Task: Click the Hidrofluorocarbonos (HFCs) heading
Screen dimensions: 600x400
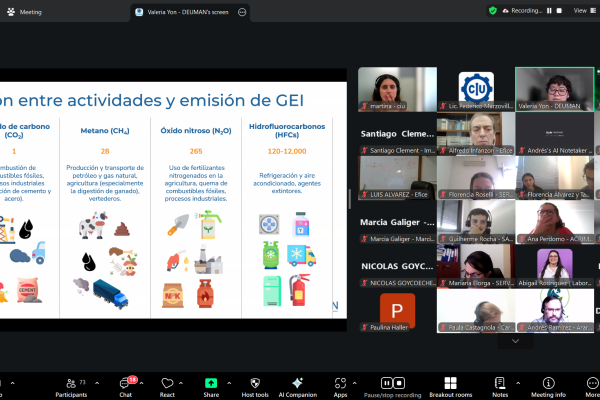Action: (x=287, y=131)
